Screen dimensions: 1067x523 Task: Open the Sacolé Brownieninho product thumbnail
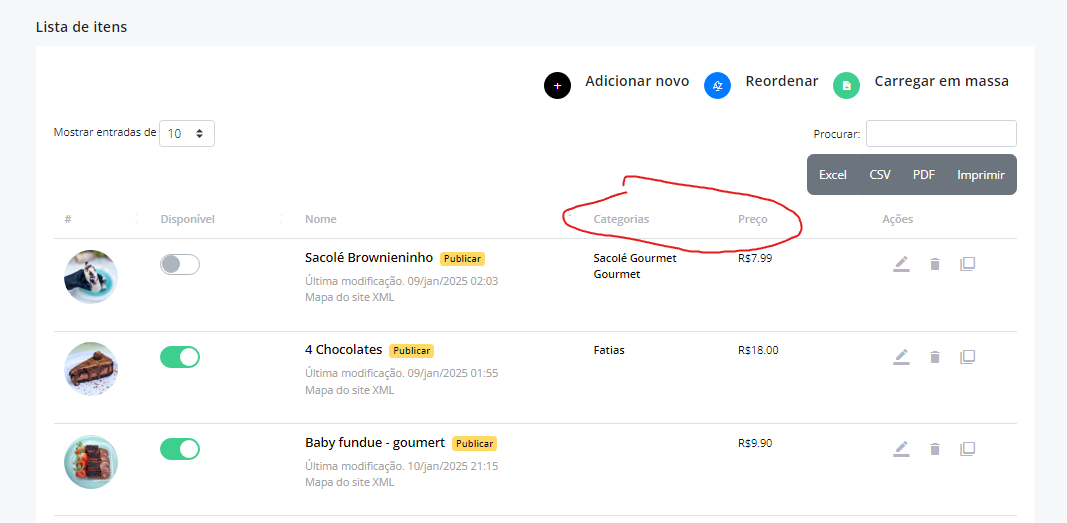click(91, 276)
